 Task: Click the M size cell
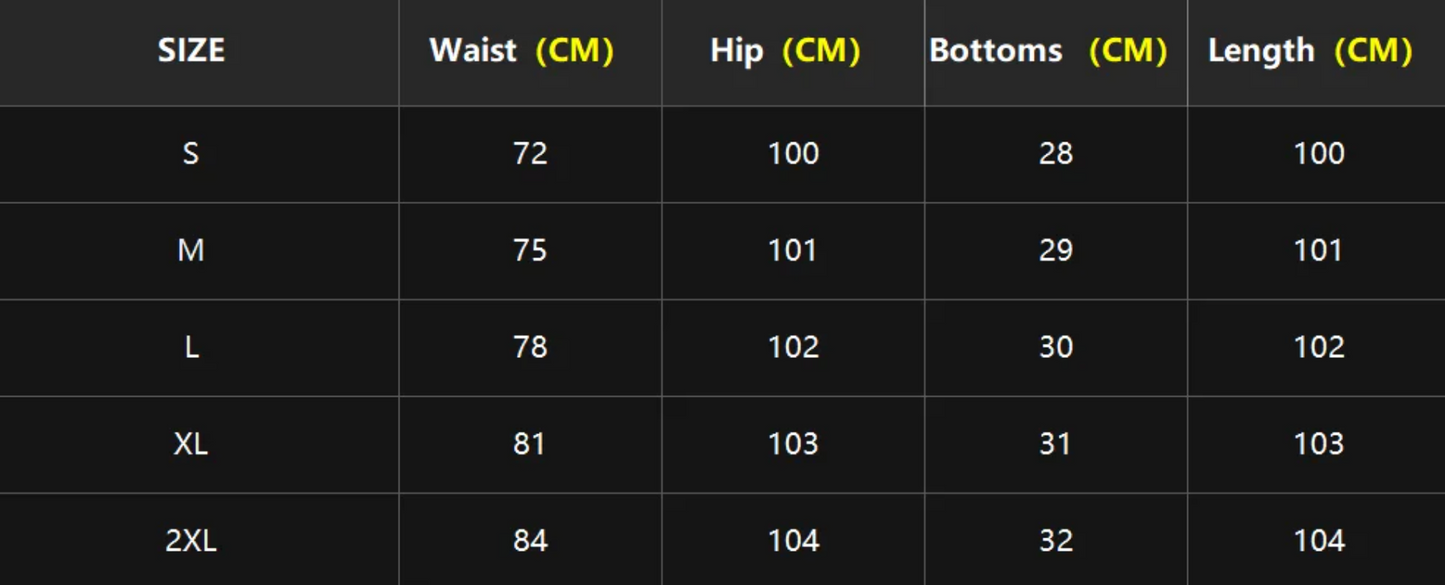tap(191, 250)
